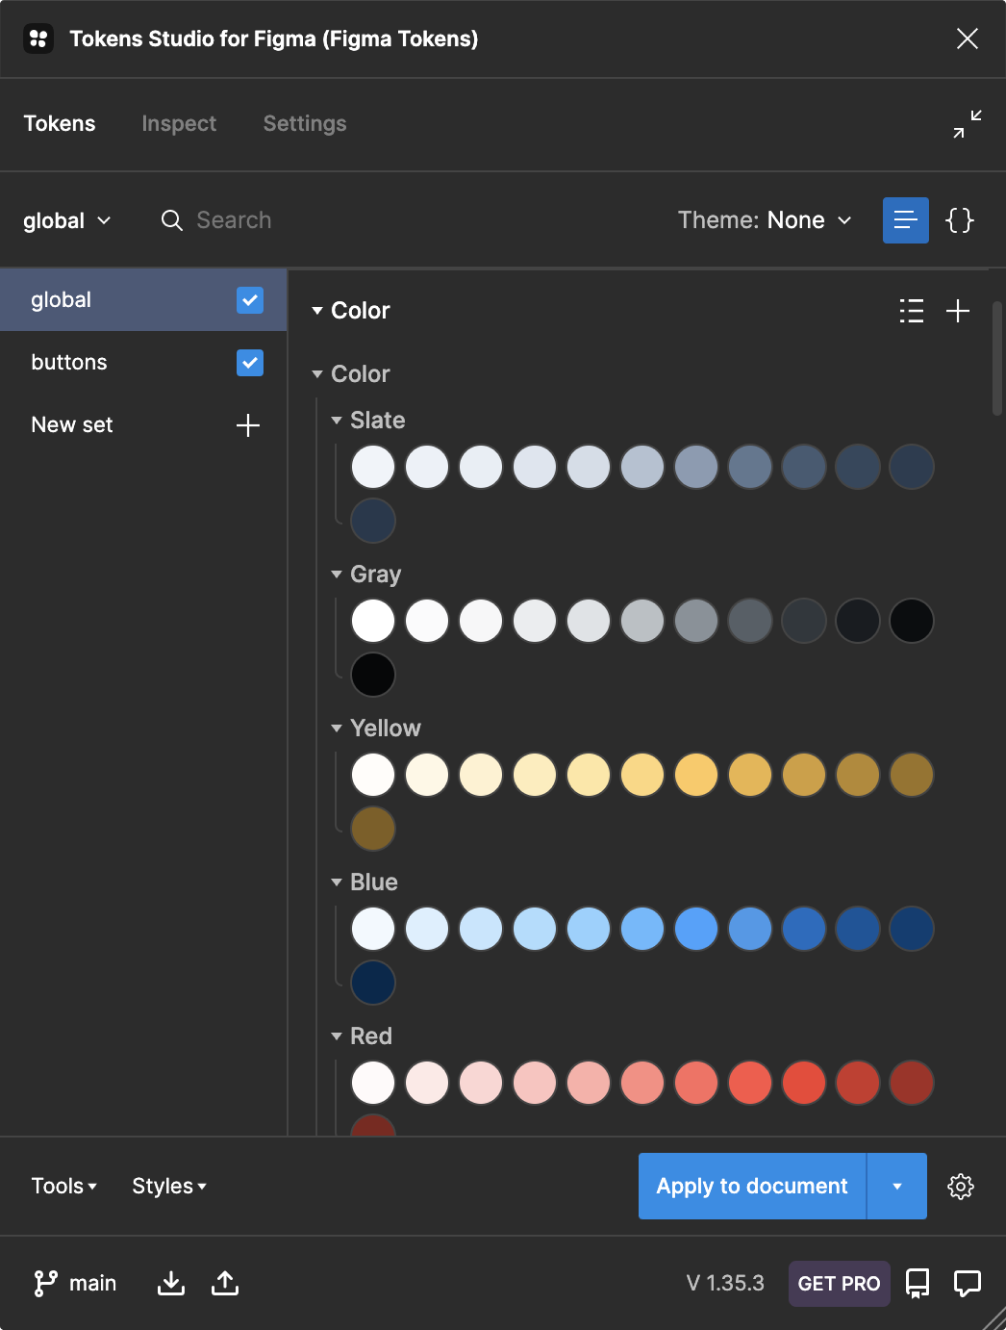Select the black Gray swatch on second row
Screen dimensions: 1006x1330
(x=373, y=675)
